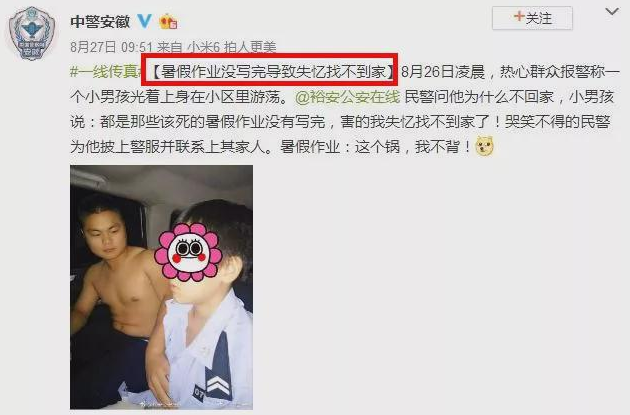Open the attached photo thumbnail
The height and width of the screenshot is (415, 630).
coord(162,287)
